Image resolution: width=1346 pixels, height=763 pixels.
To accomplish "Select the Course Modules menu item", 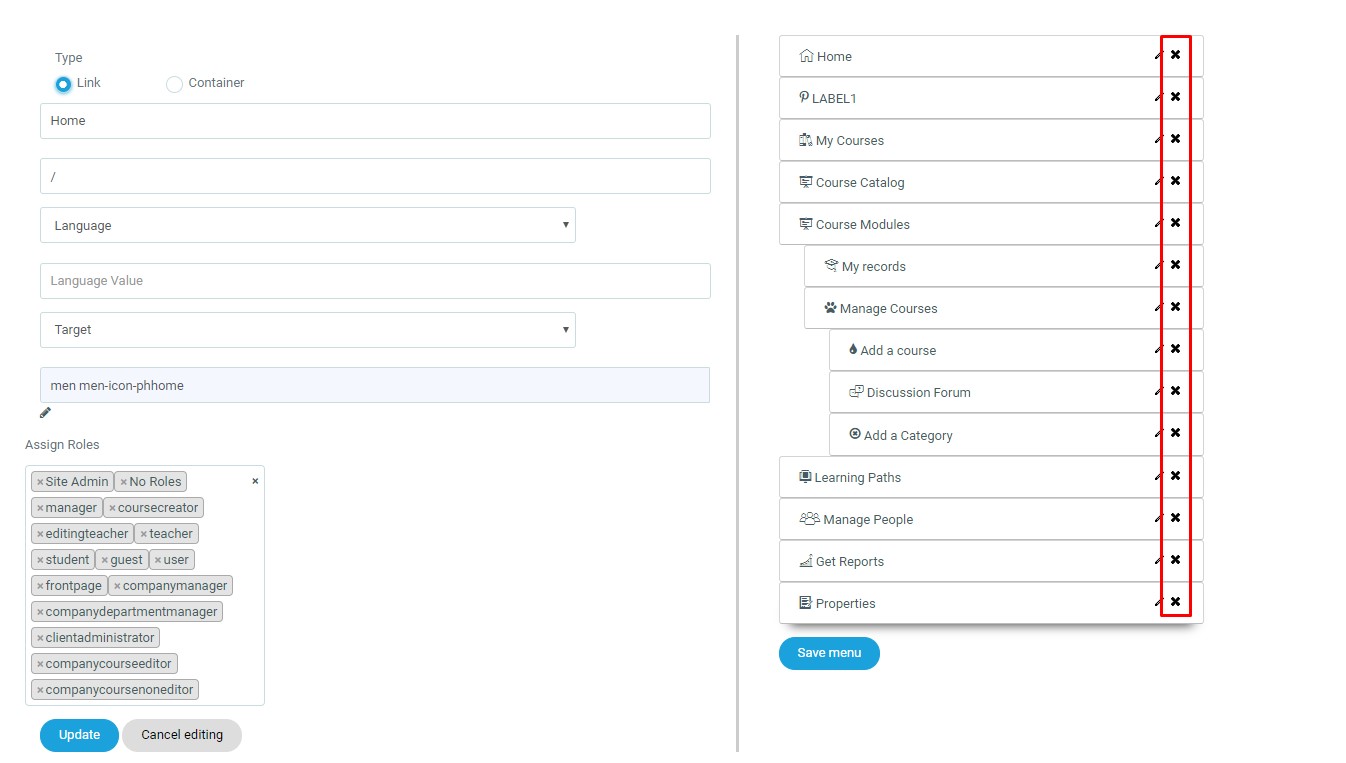I will (862, 224).
